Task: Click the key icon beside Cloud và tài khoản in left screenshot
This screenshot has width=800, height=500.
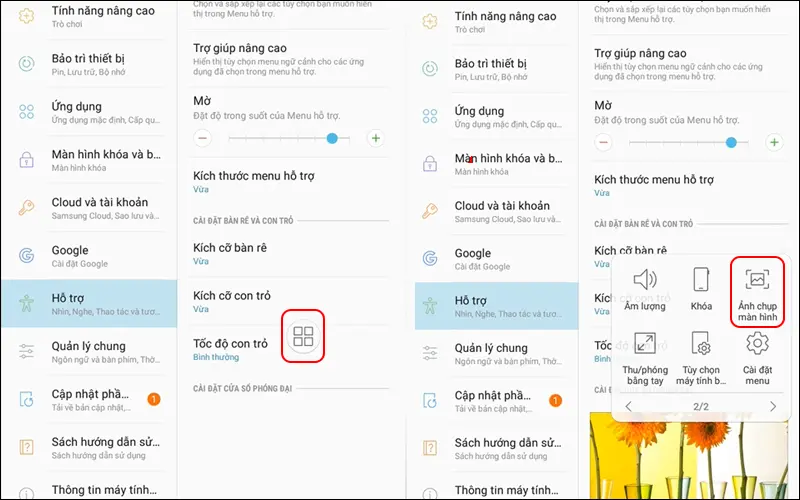Action: click(27, 208)
